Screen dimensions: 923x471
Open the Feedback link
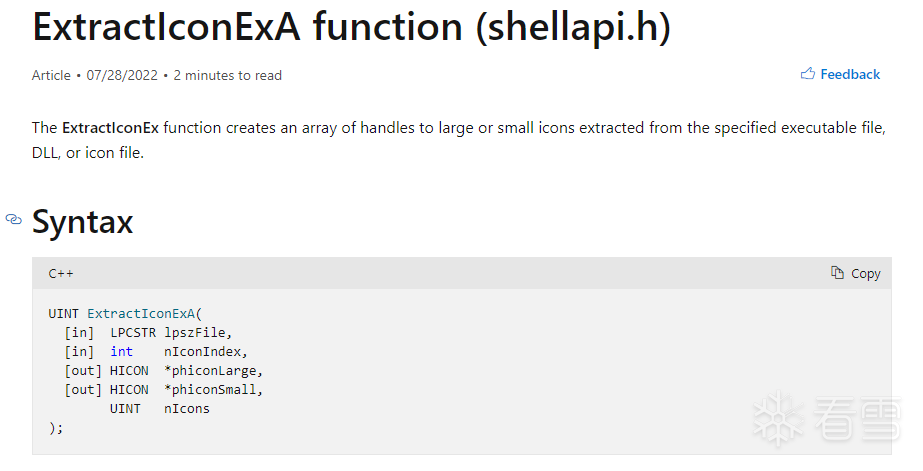coord(850,74)
